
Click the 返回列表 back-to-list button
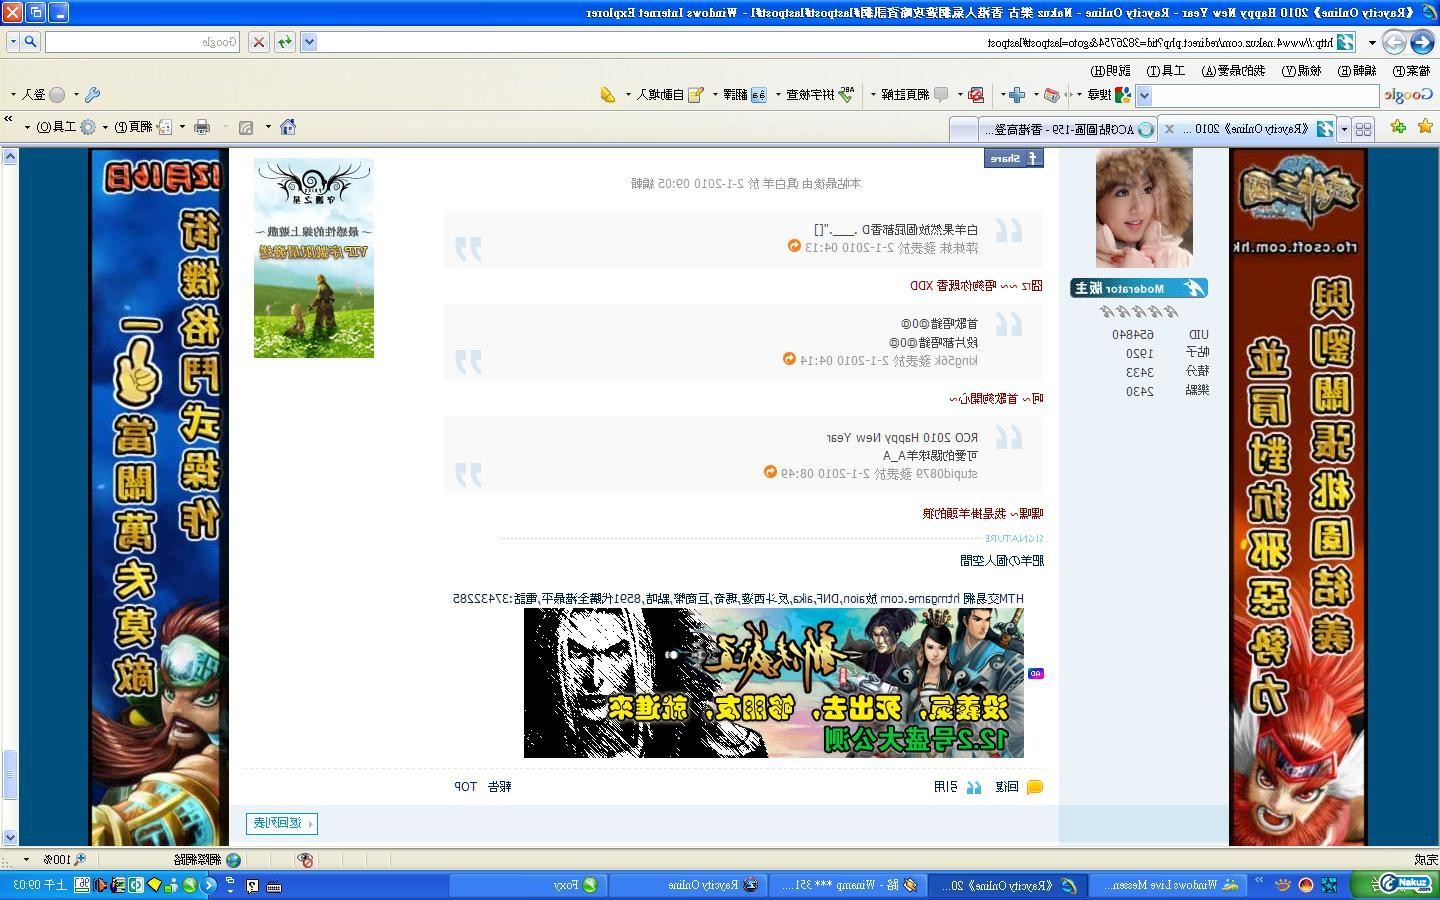(x=282, y=823)
